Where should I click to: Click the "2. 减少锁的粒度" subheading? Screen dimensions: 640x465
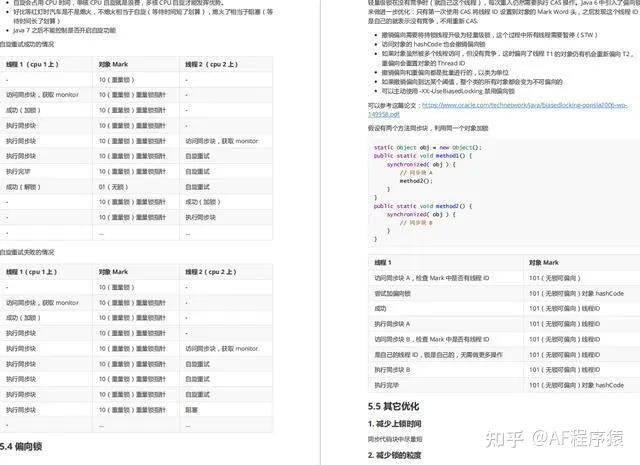click(394, 455)
